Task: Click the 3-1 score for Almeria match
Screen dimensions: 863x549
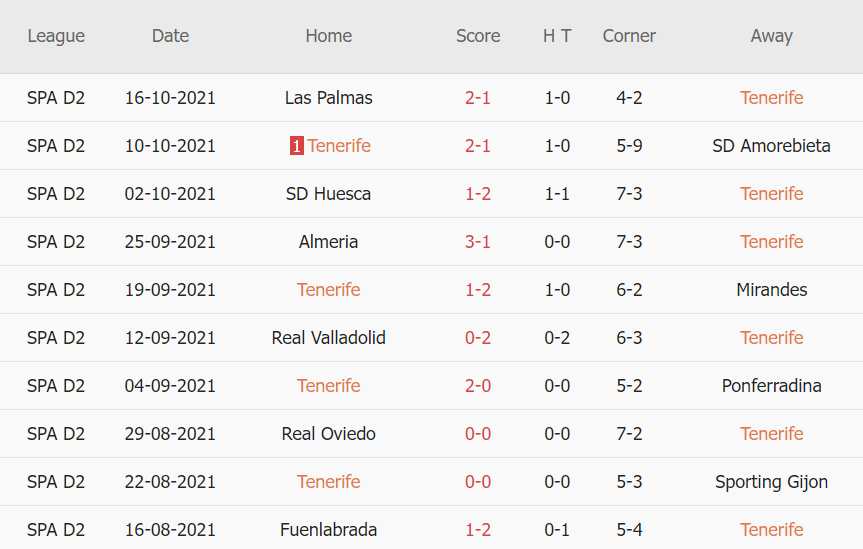Action: tap(478, 242)
